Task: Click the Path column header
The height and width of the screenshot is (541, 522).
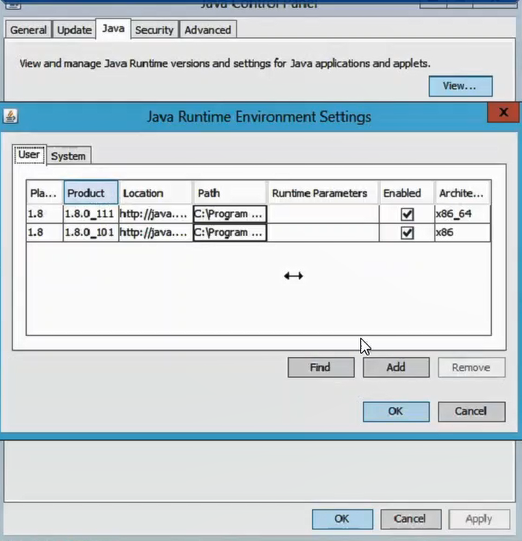Action: (x=230, y=193)
